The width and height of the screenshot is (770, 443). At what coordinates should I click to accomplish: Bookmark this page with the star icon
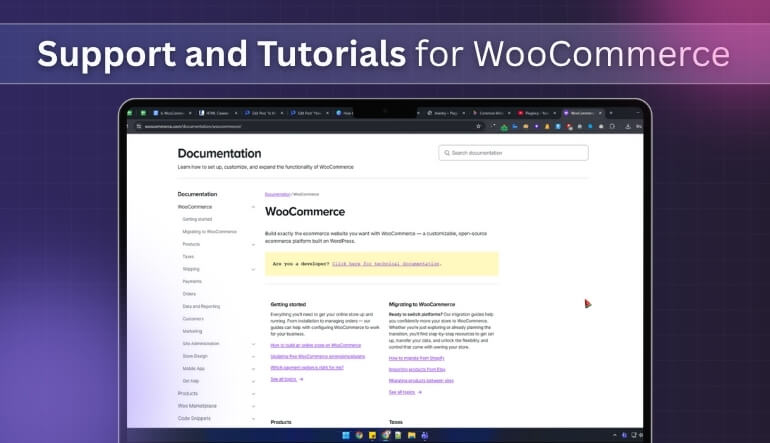(x=478, y=126)
